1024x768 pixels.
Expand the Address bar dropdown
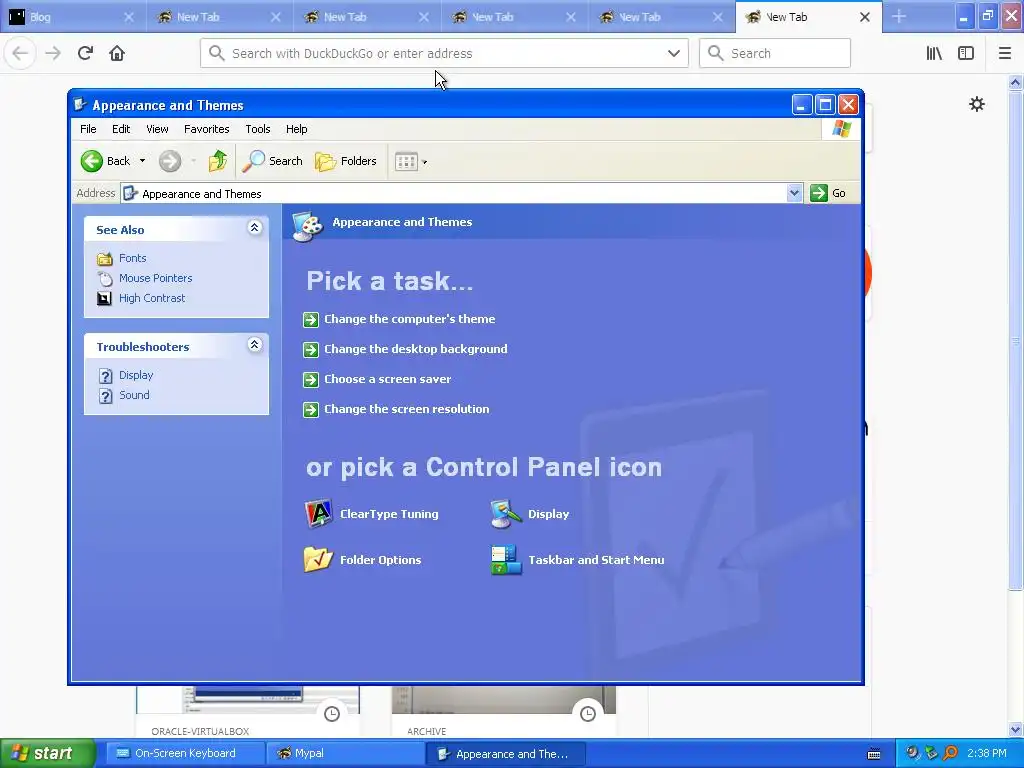click(x=794, y=193)
